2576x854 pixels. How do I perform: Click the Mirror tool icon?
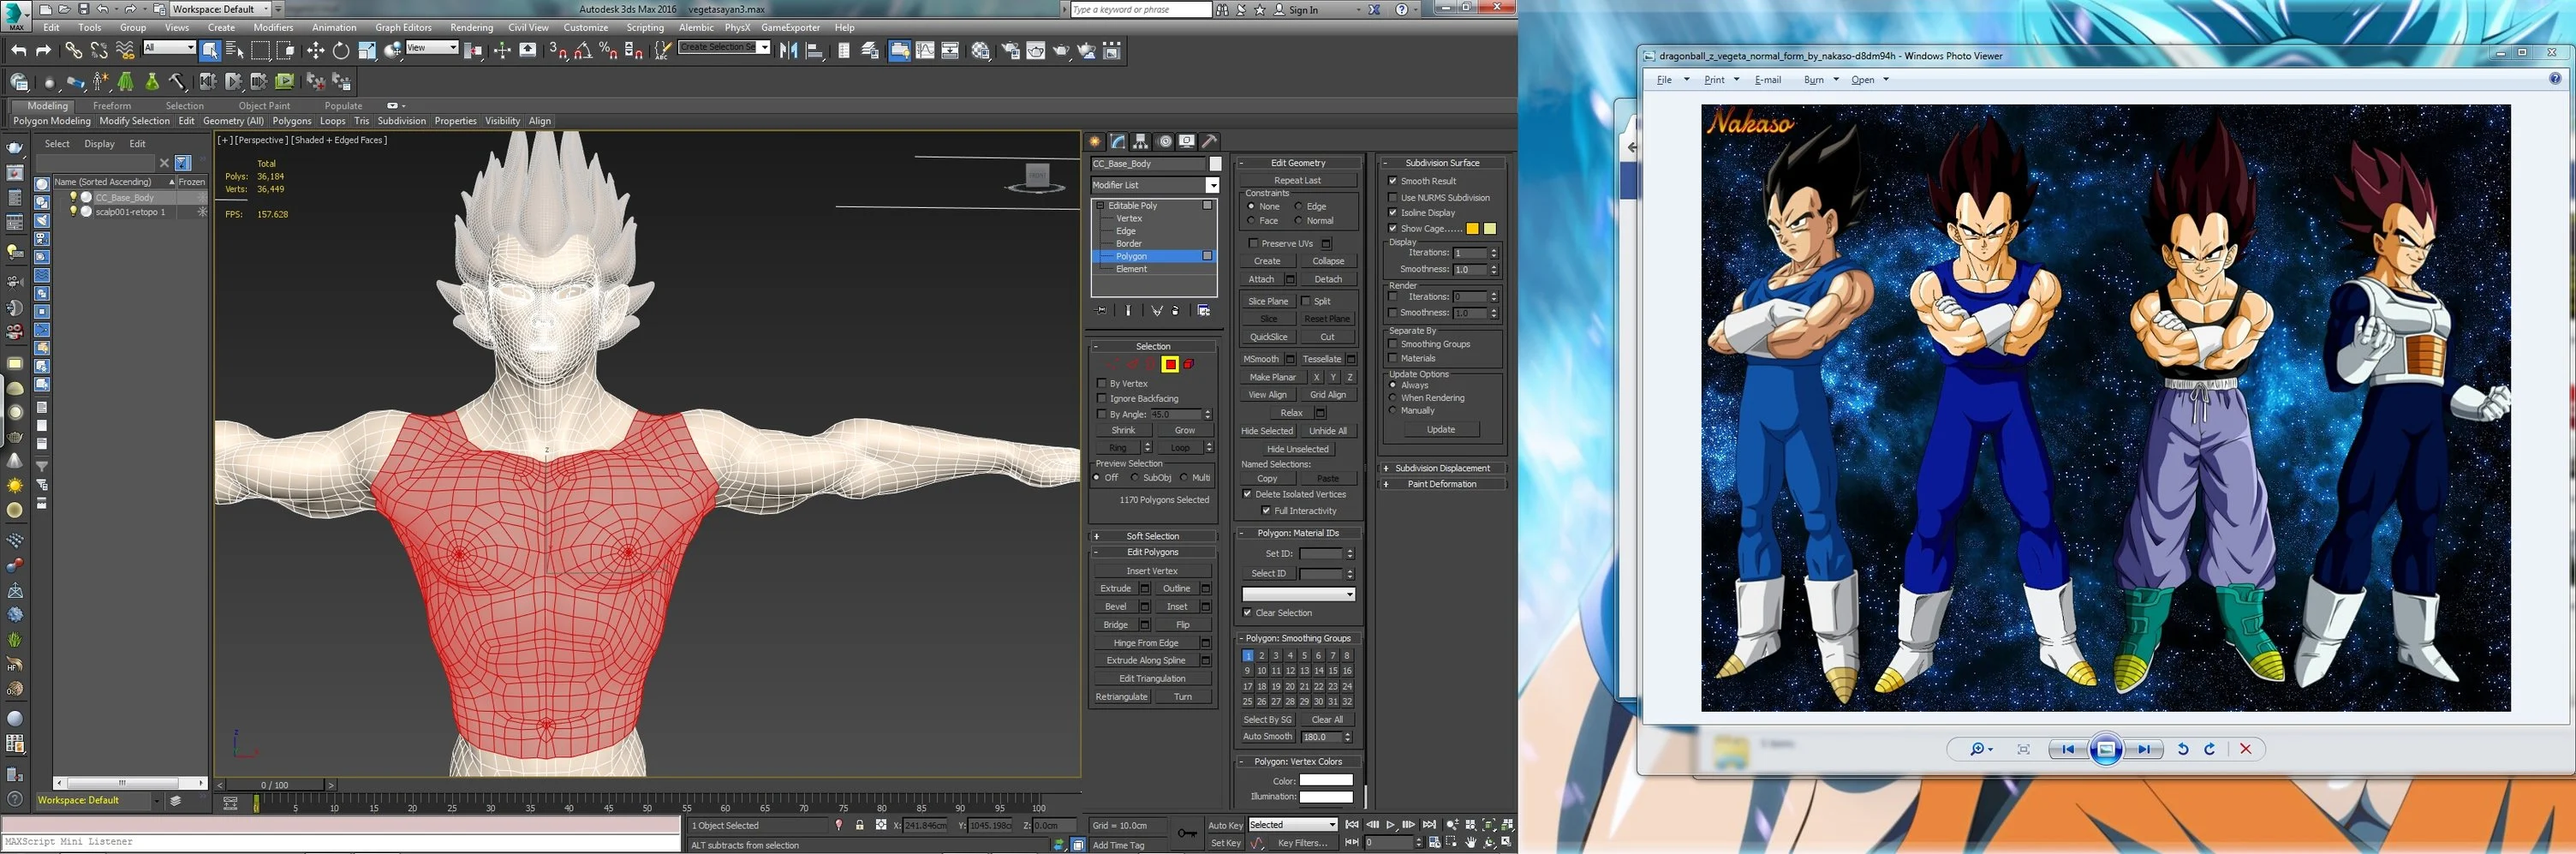tap(788, 50)
